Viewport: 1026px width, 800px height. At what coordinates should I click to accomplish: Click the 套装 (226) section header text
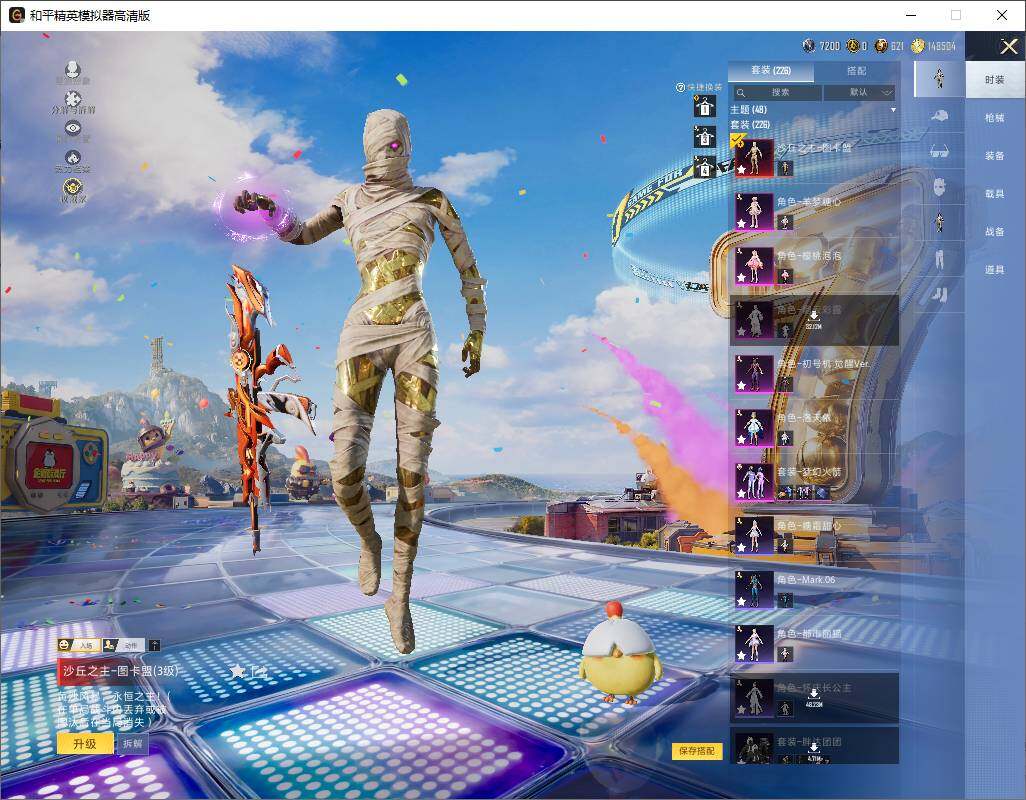click(x=750, y=124)
